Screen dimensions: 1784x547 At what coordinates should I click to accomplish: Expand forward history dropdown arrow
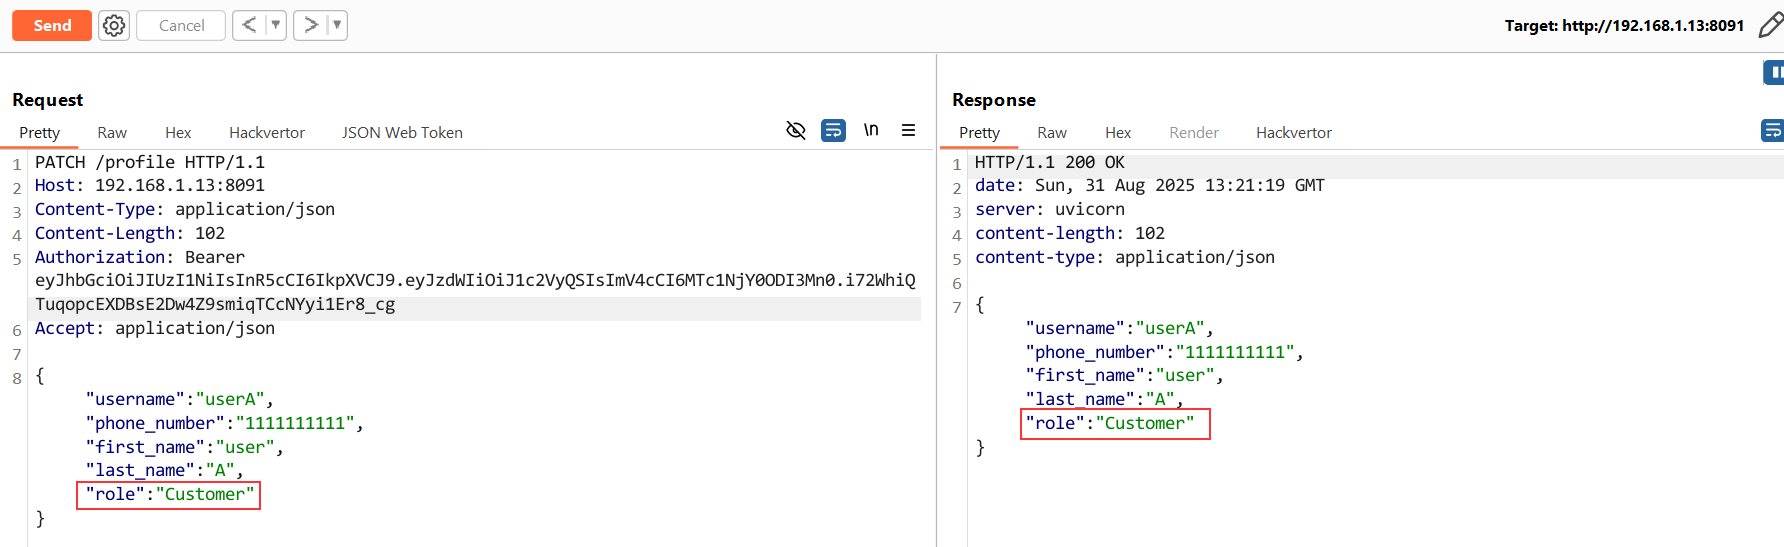tap(337, 25)
